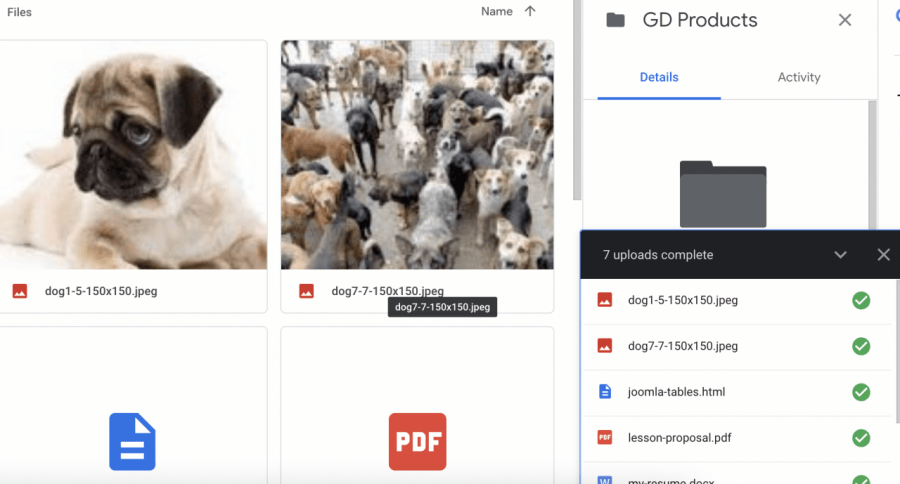This screenshot has height=484, width=900.
Task: Click the file list vertical scrollbar
Action: pyautogui.click(x=576, y=100)
